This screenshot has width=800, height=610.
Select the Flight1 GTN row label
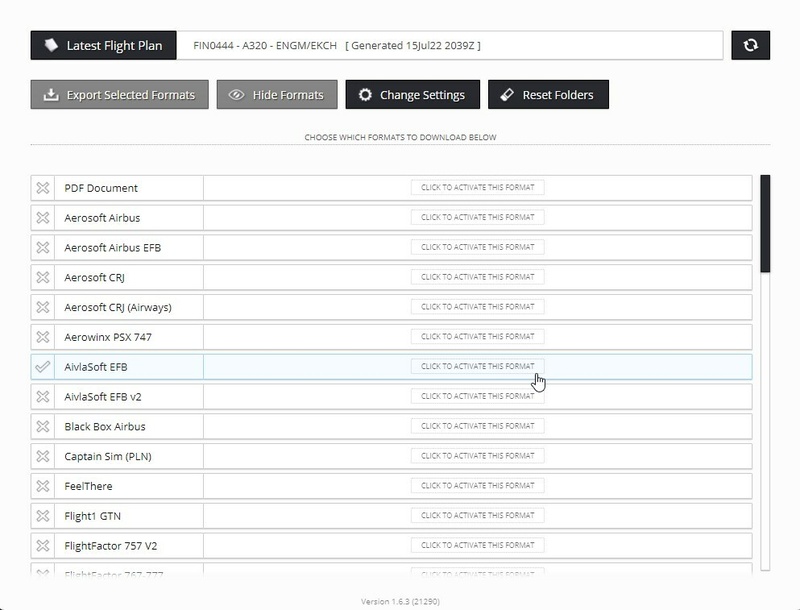click(x=92, y=516)
